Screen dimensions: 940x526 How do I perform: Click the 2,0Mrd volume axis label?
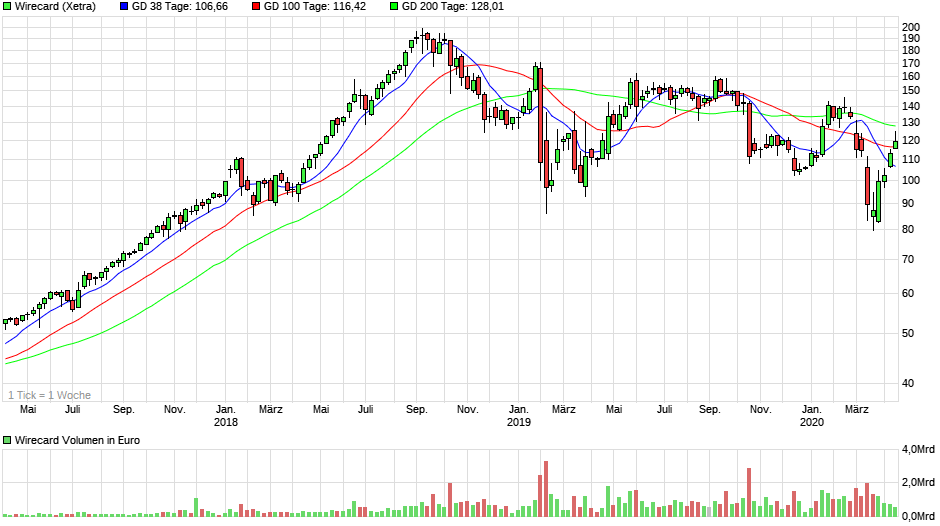click(918, 483)
